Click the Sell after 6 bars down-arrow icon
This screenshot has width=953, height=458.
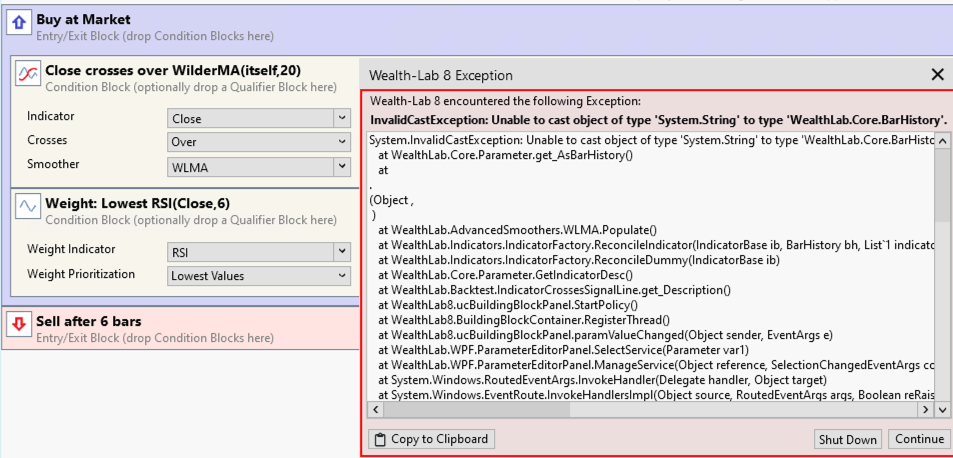(19, 325)
